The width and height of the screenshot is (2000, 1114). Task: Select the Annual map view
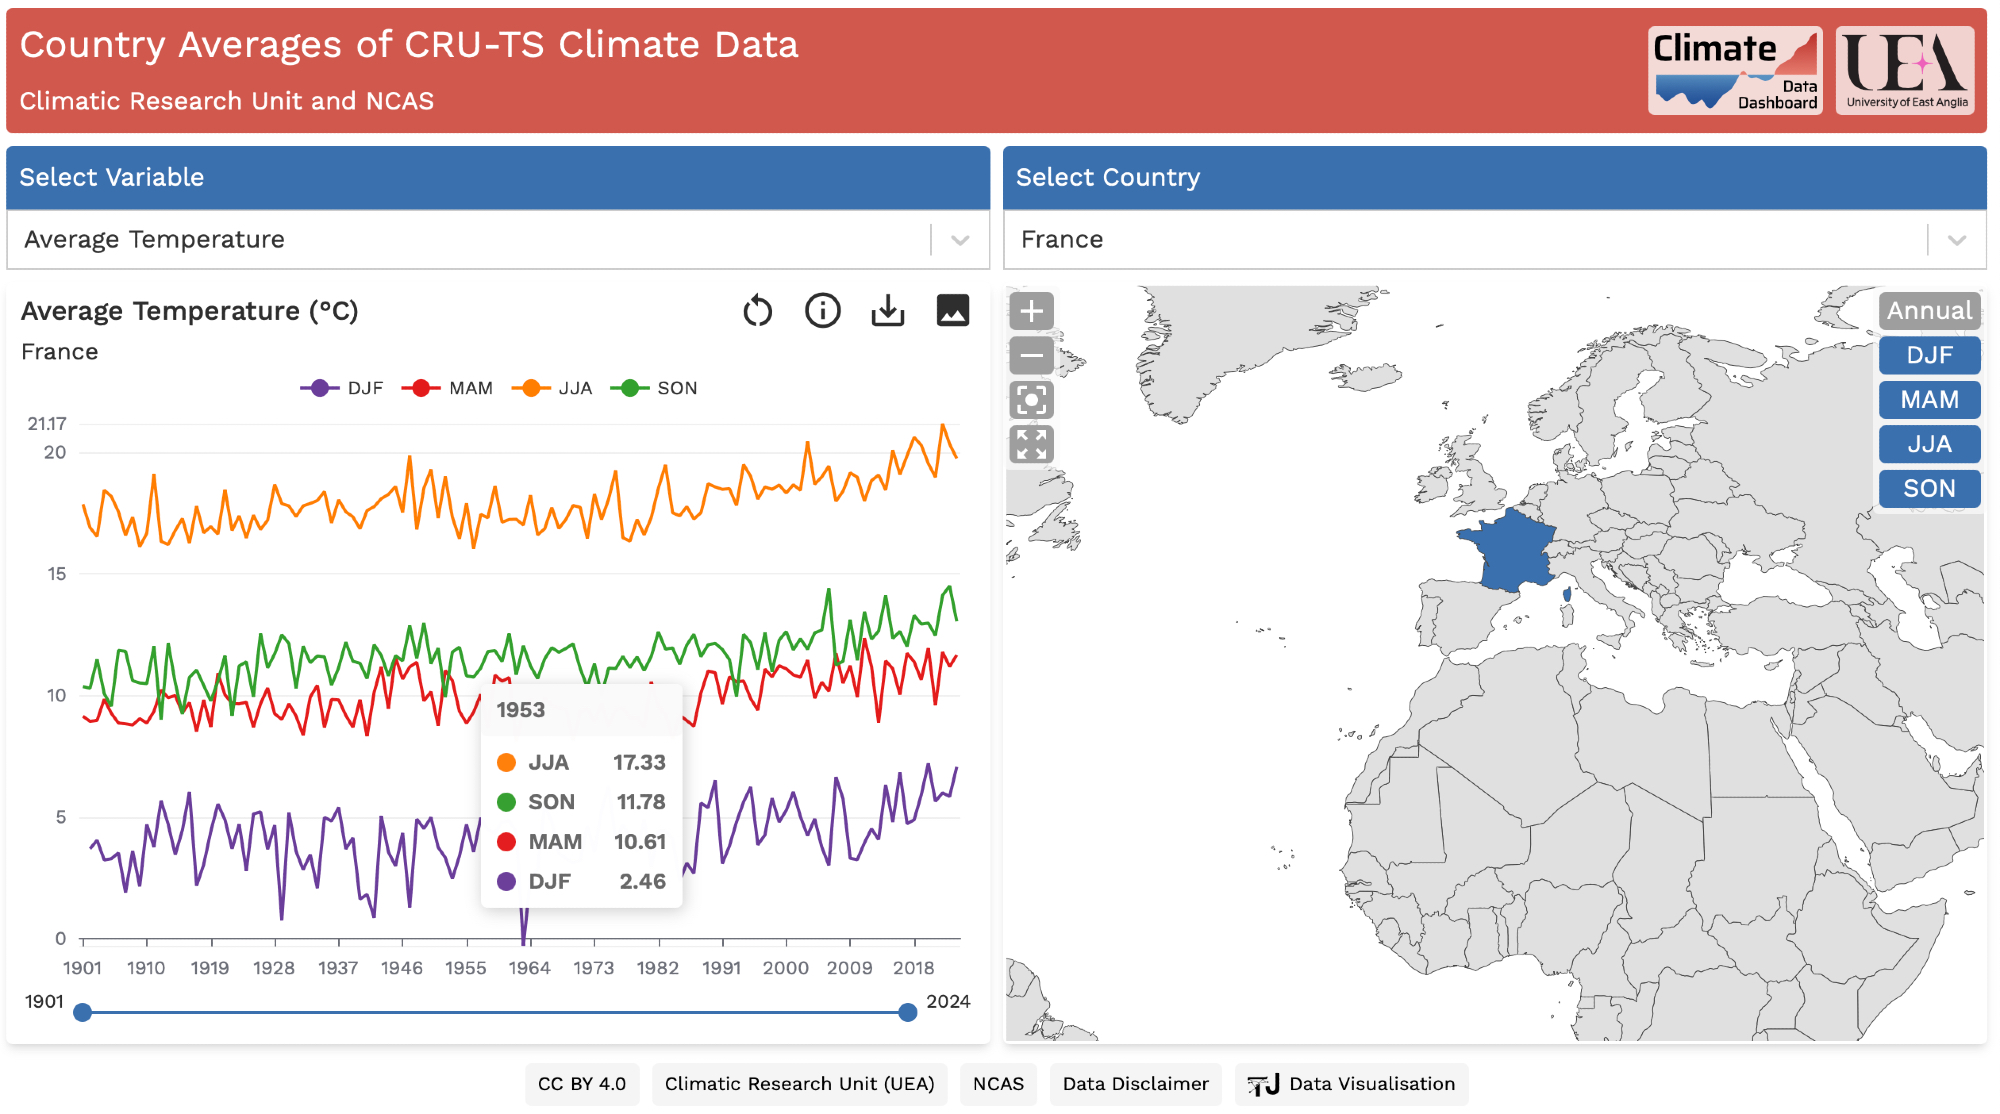click(x=1928, y=311)
